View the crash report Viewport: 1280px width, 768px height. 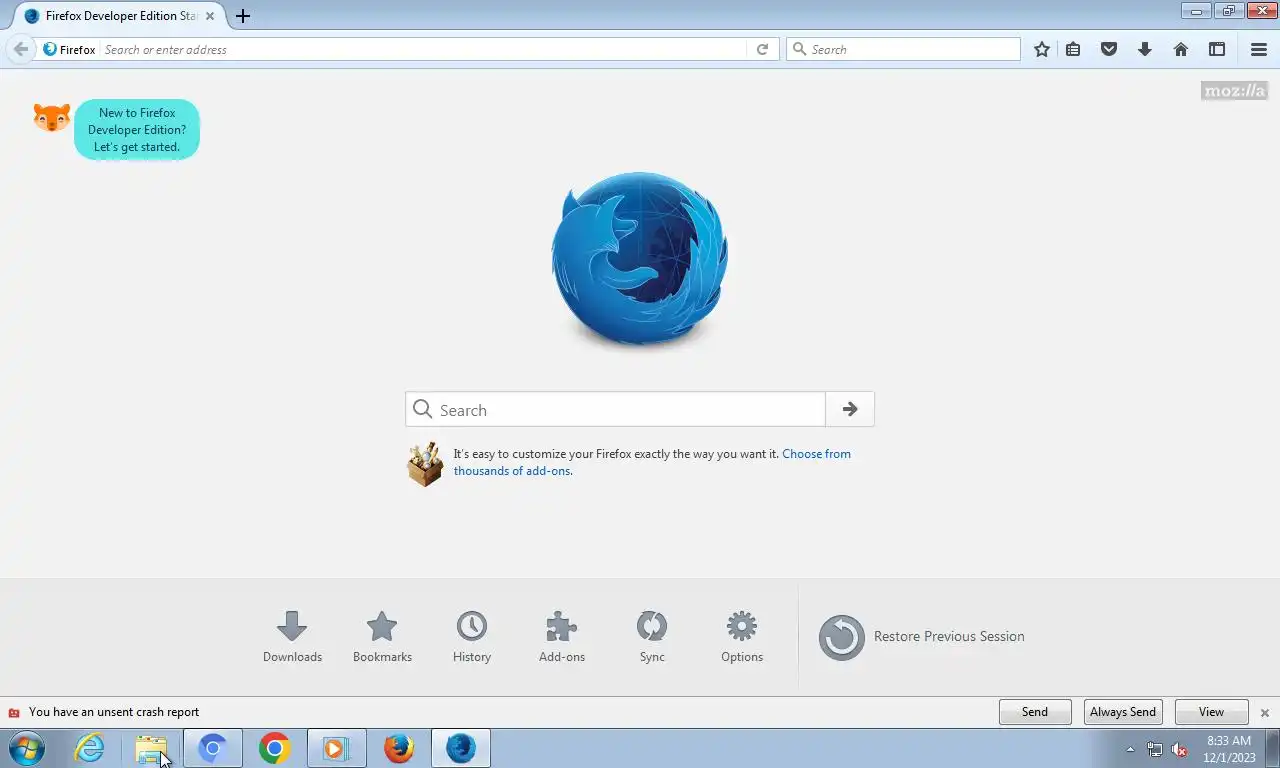tap(1211, 712)
